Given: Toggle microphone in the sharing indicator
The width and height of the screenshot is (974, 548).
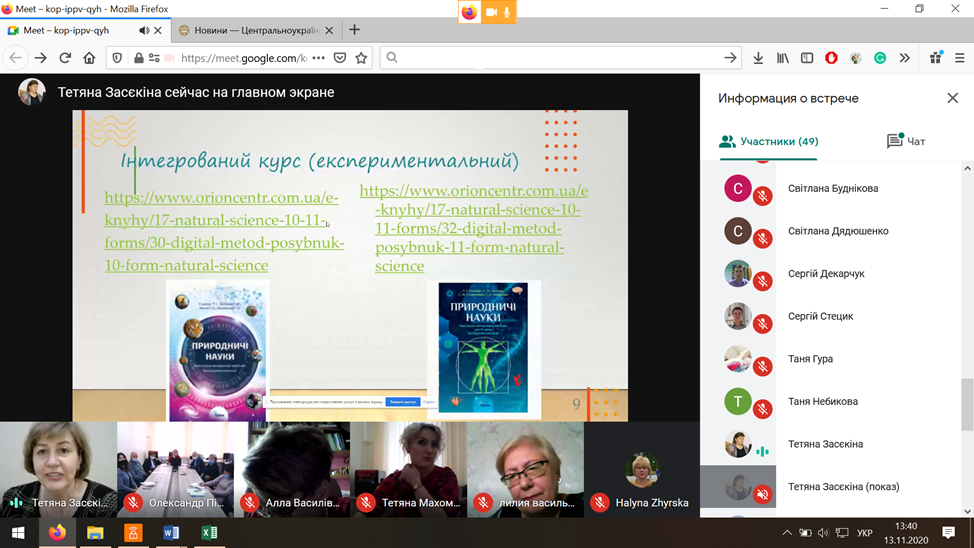Looking at the screenshot, I should point(507,12).
